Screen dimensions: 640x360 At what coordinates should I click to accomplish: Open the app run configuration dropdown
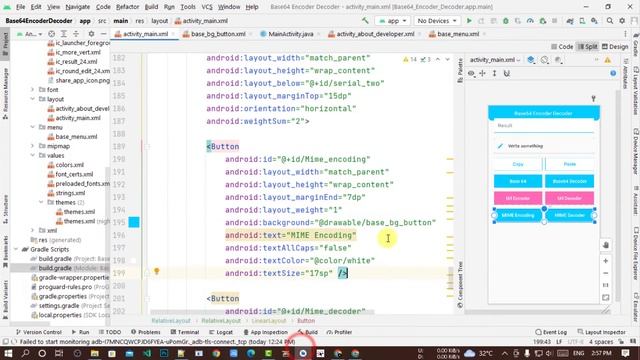tap(392, 21)
